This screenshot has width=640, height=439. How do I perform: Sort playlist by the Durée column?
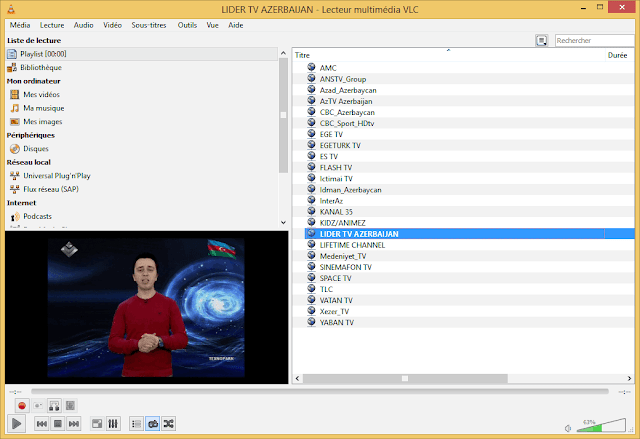(x=620, y=55)
